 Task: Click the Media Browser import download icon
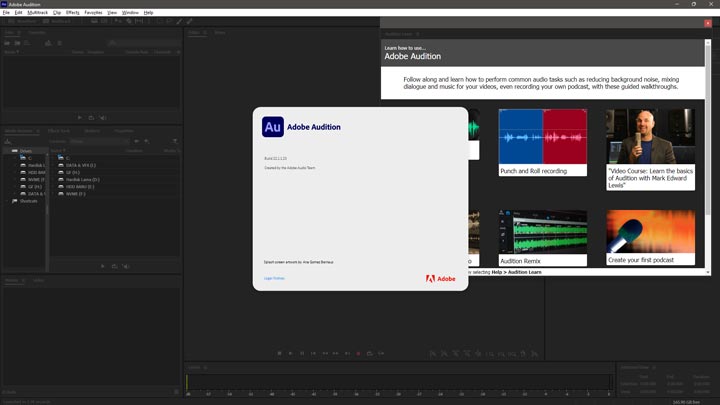pyautogui.click(x=7, y=141)
